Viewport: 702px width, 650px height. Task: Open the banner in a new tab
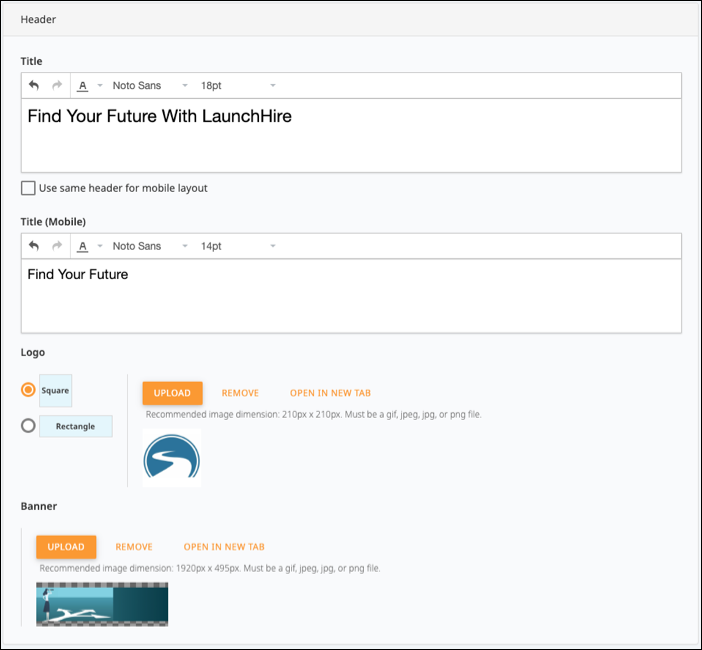click(x=224, y=547)
